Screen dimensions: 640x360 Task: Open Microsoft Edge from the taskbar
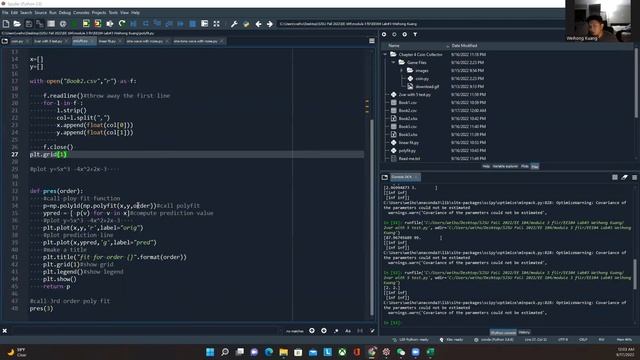[x=269, y=352]
